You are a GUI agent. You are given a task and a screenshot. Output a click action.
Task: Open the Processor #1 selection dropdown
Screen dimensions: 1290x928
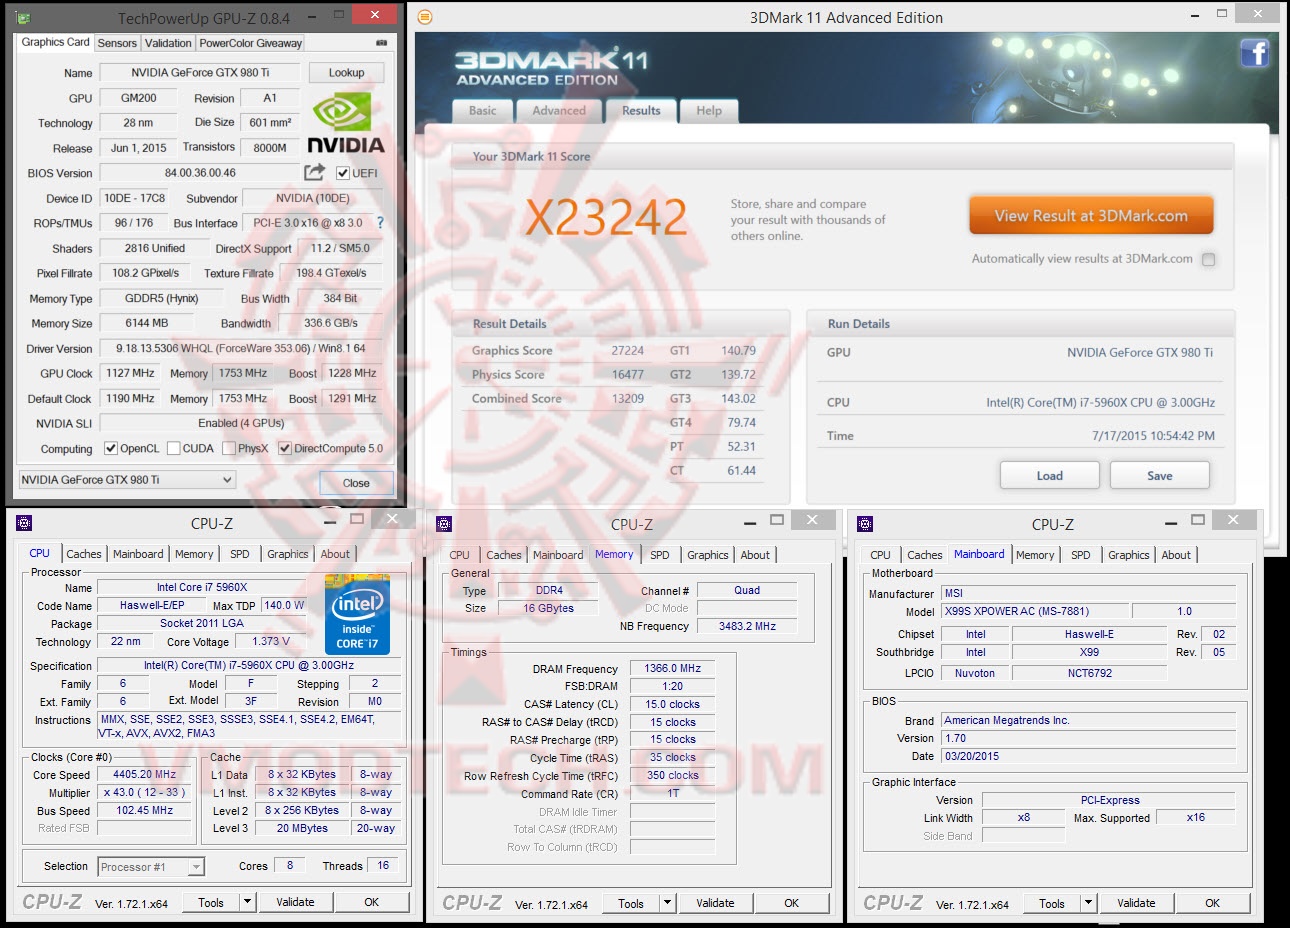pos(151,867)
